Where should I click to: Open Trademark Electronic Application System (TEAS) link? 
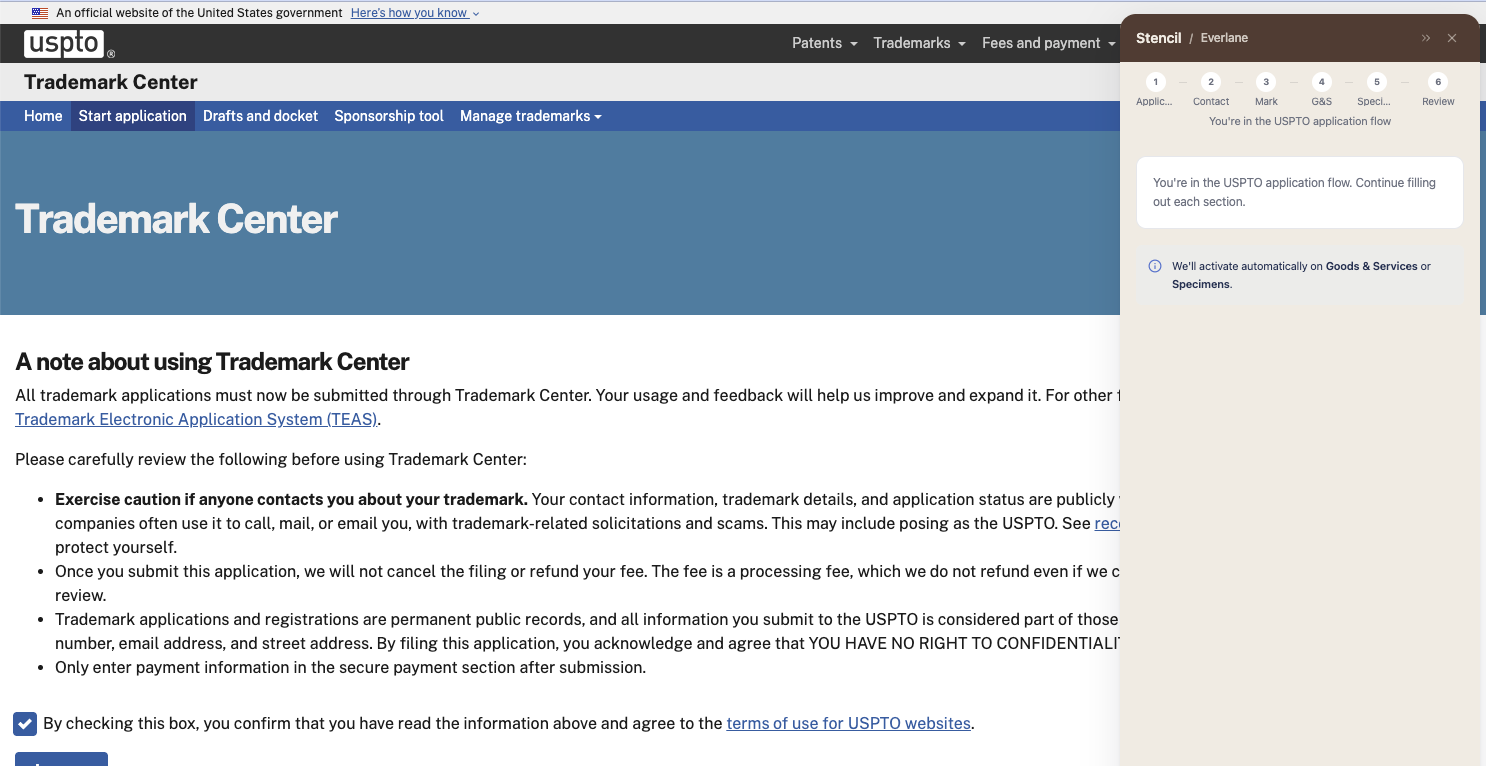(196, 420)
